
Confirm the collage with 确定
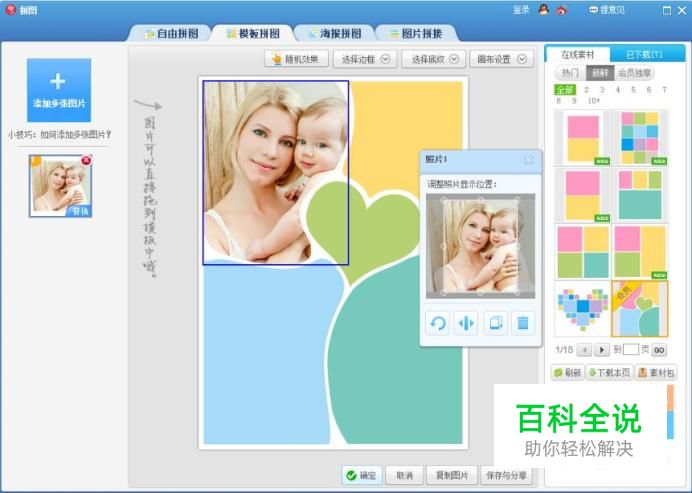click(361, 475)
